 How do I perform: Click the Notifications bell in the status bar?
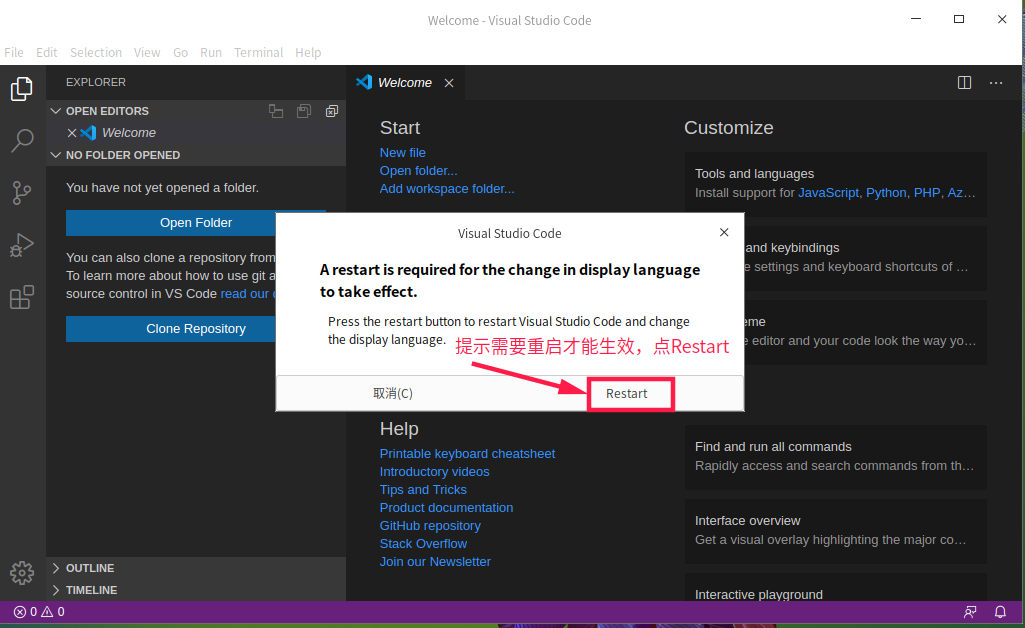1000,611
